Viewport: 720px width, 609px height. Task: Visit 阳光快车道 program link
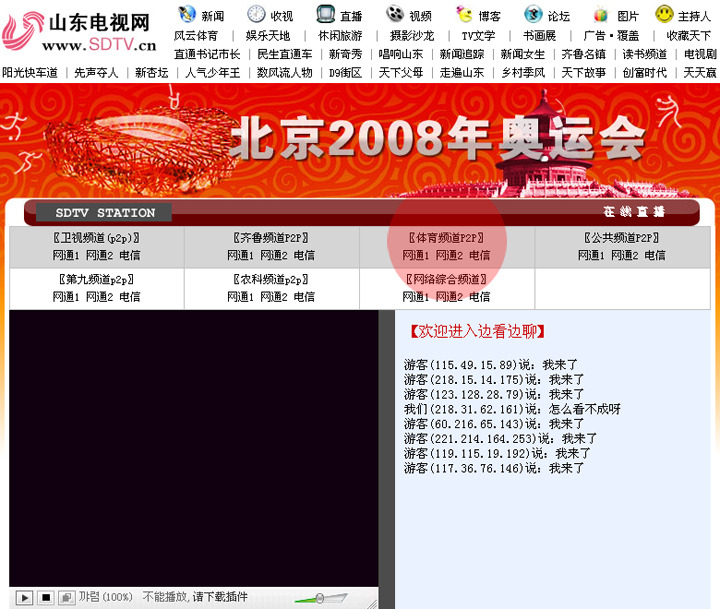[x=30, y=73]
